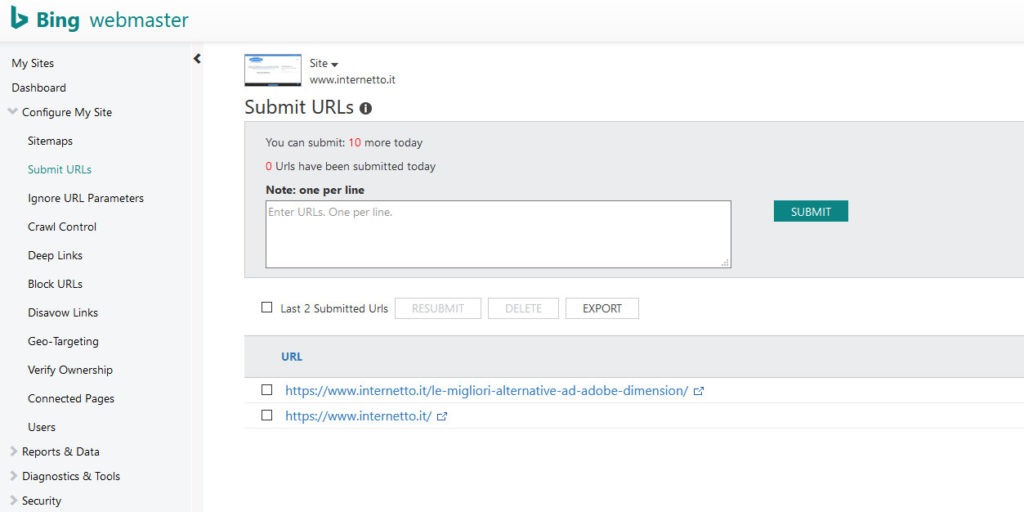
Task: Collapse the sidebar with the left arrow
Action: (x=197, y=59)
